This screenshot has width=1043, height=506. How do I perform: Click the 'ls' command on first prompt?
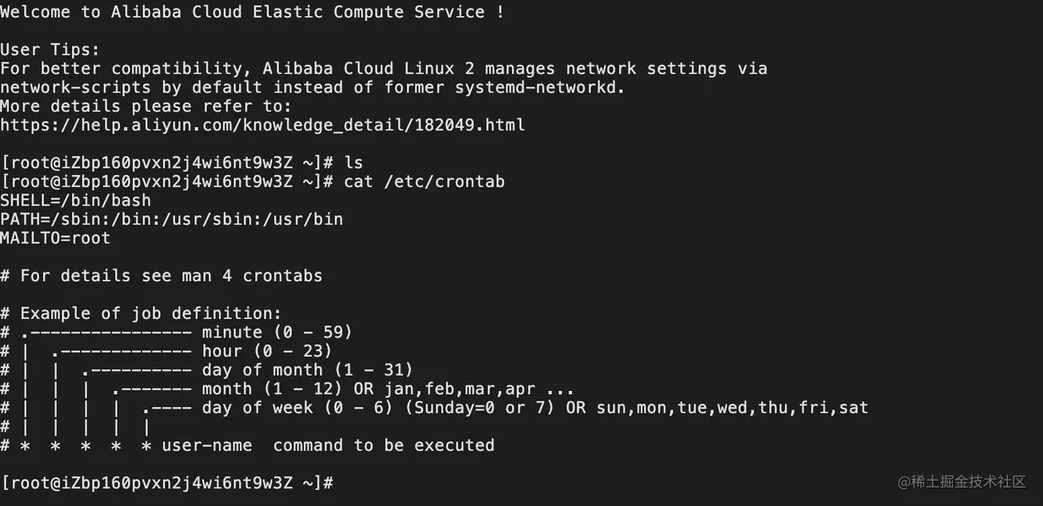click(353, 163)
